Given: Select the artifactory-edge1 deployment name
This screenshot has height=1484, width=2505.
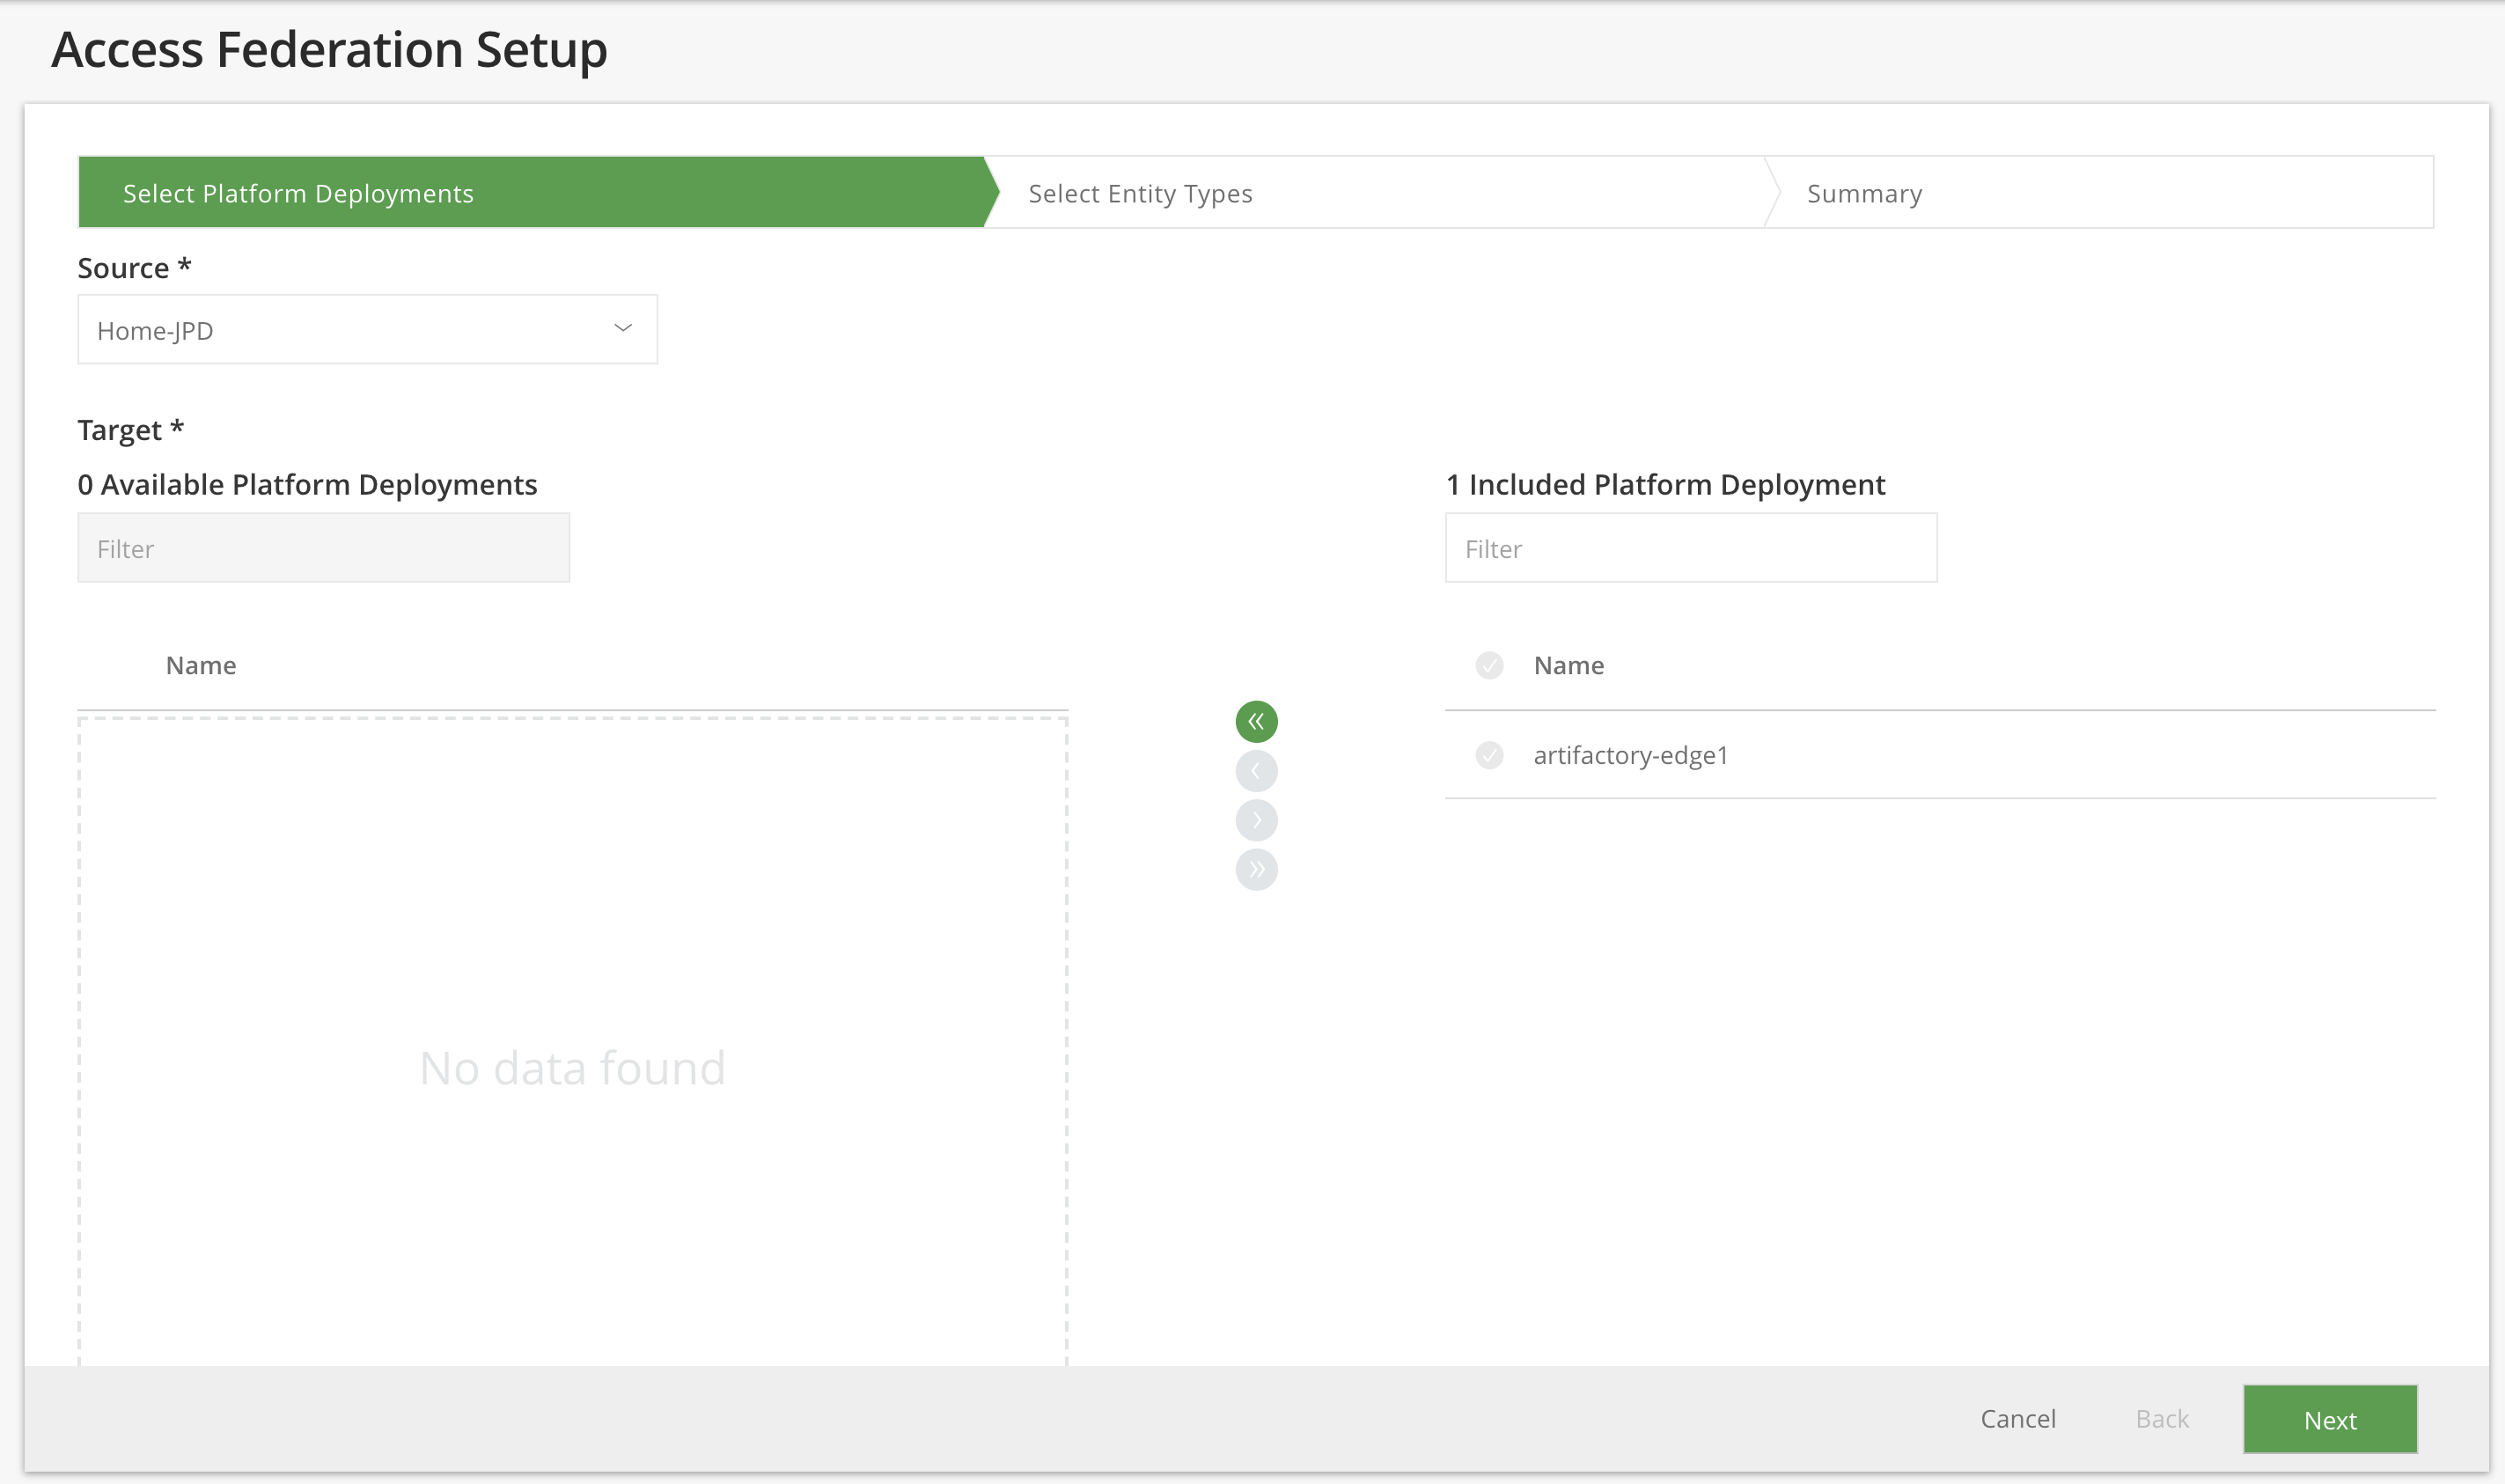Looking at the screenshot, I should click(x=1630, y=755).
